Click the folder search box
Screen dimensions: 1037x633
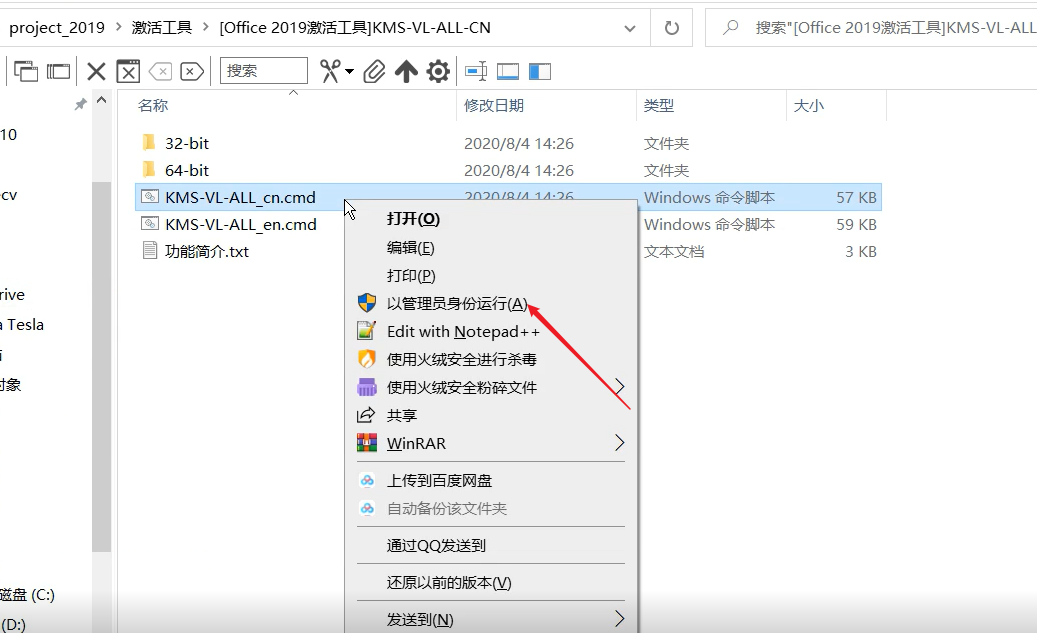coord(873,28)
